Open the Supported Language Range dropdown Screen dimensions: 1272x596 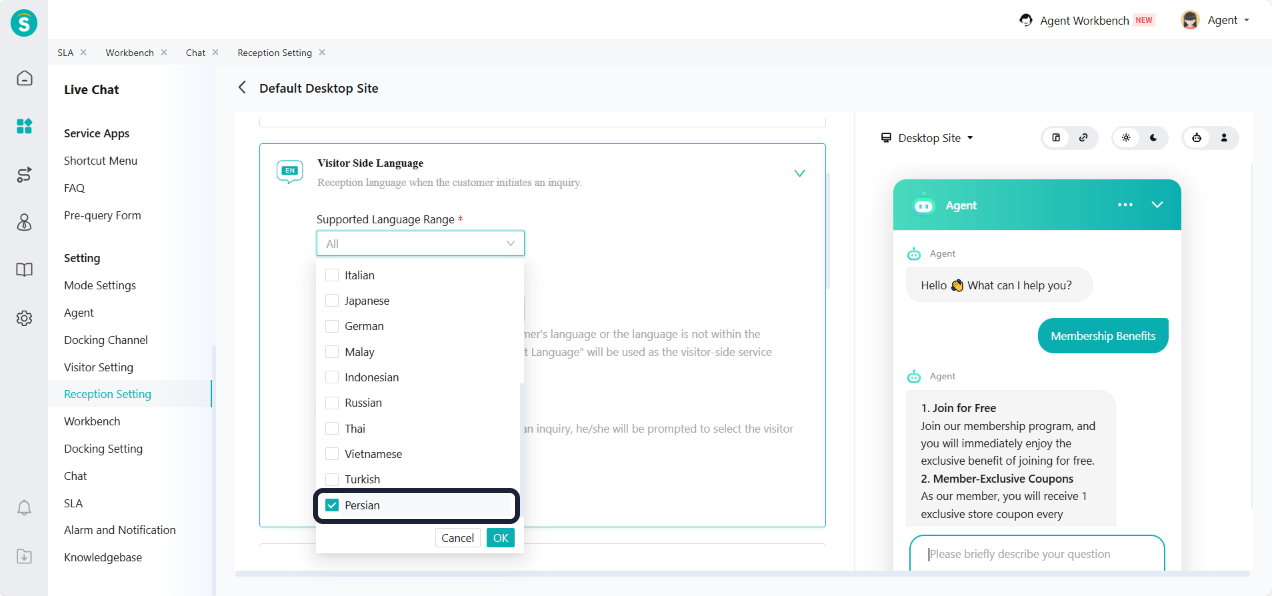(x=420, y=243)
